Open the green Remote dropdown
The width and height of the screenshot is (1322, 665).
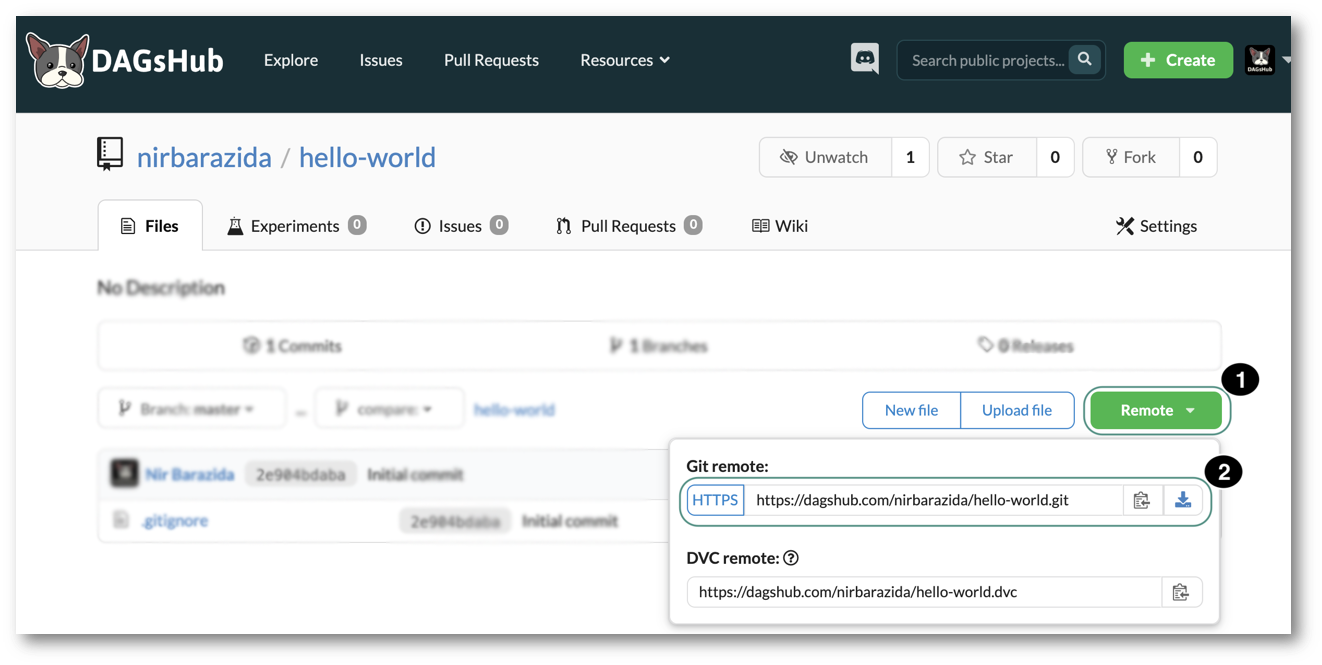[1155, 410]
